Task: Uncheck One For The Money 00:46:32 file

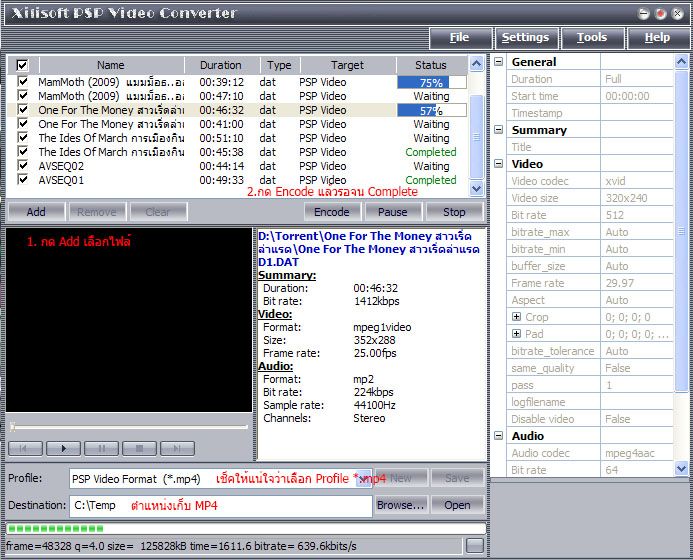Action: coord(23,110)
